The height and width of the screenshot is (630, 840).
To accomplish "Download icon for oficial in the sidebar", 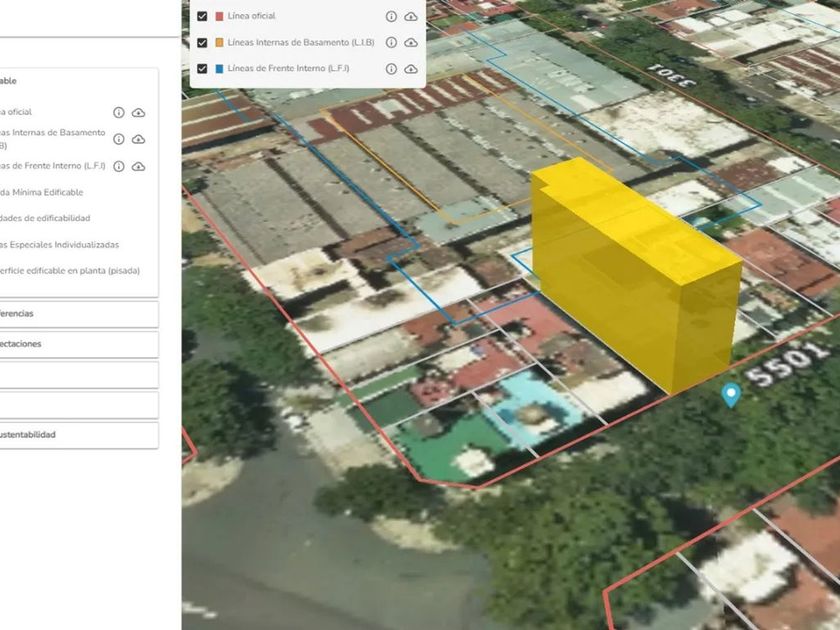I will 138,112.
